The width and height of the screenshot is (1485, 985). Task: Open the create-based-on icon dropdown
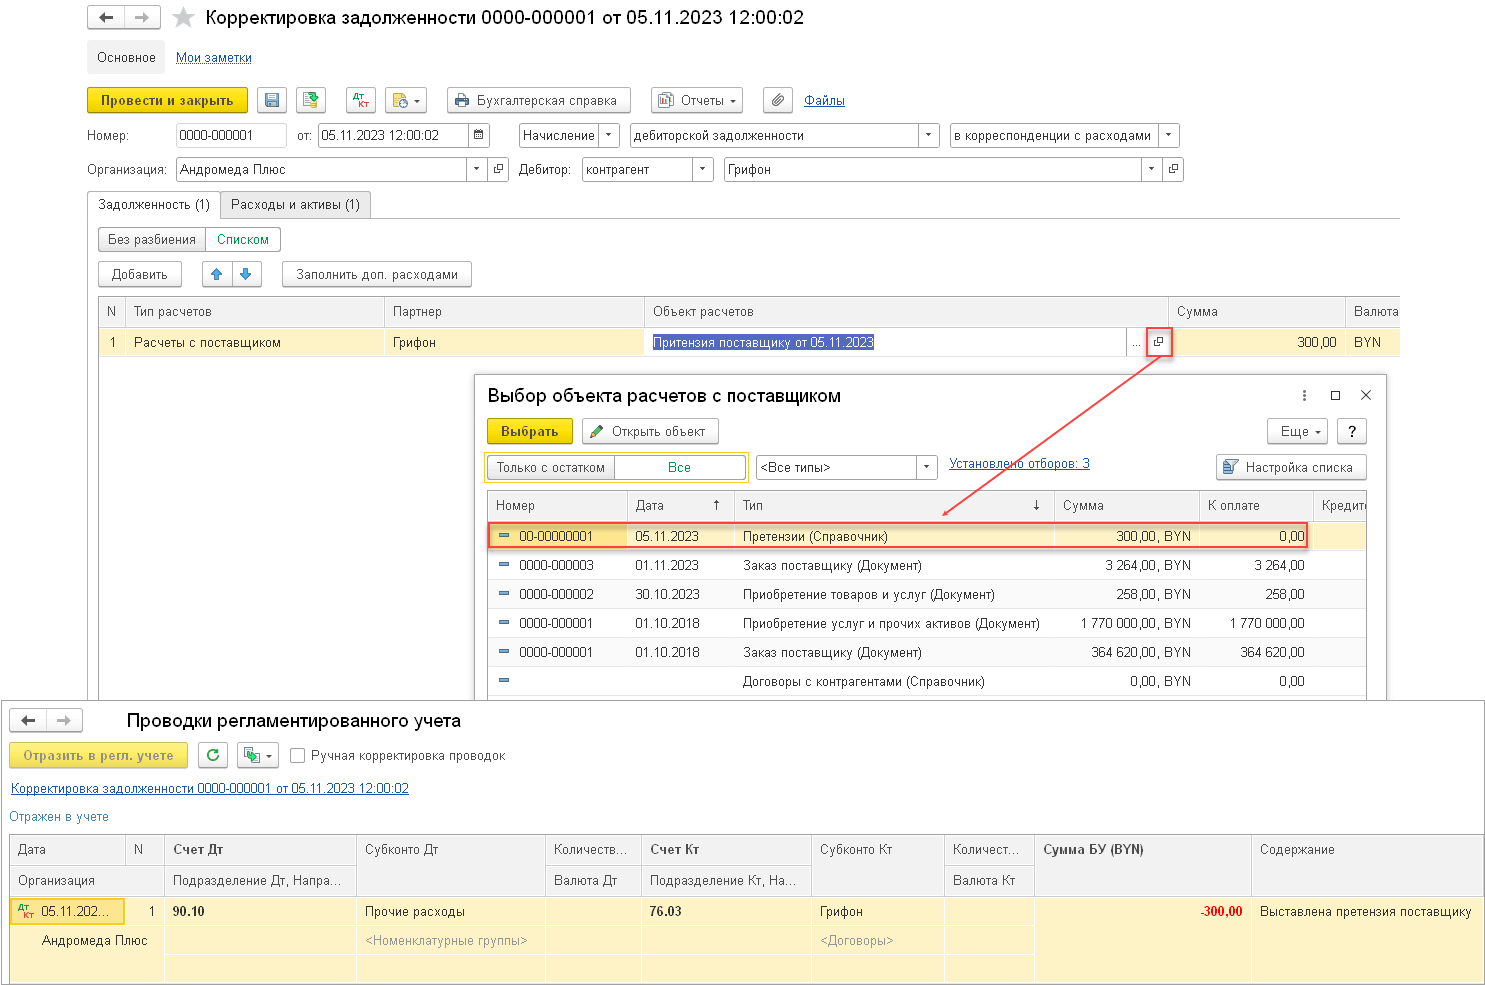pyautogui.click(x=407, y=100)
